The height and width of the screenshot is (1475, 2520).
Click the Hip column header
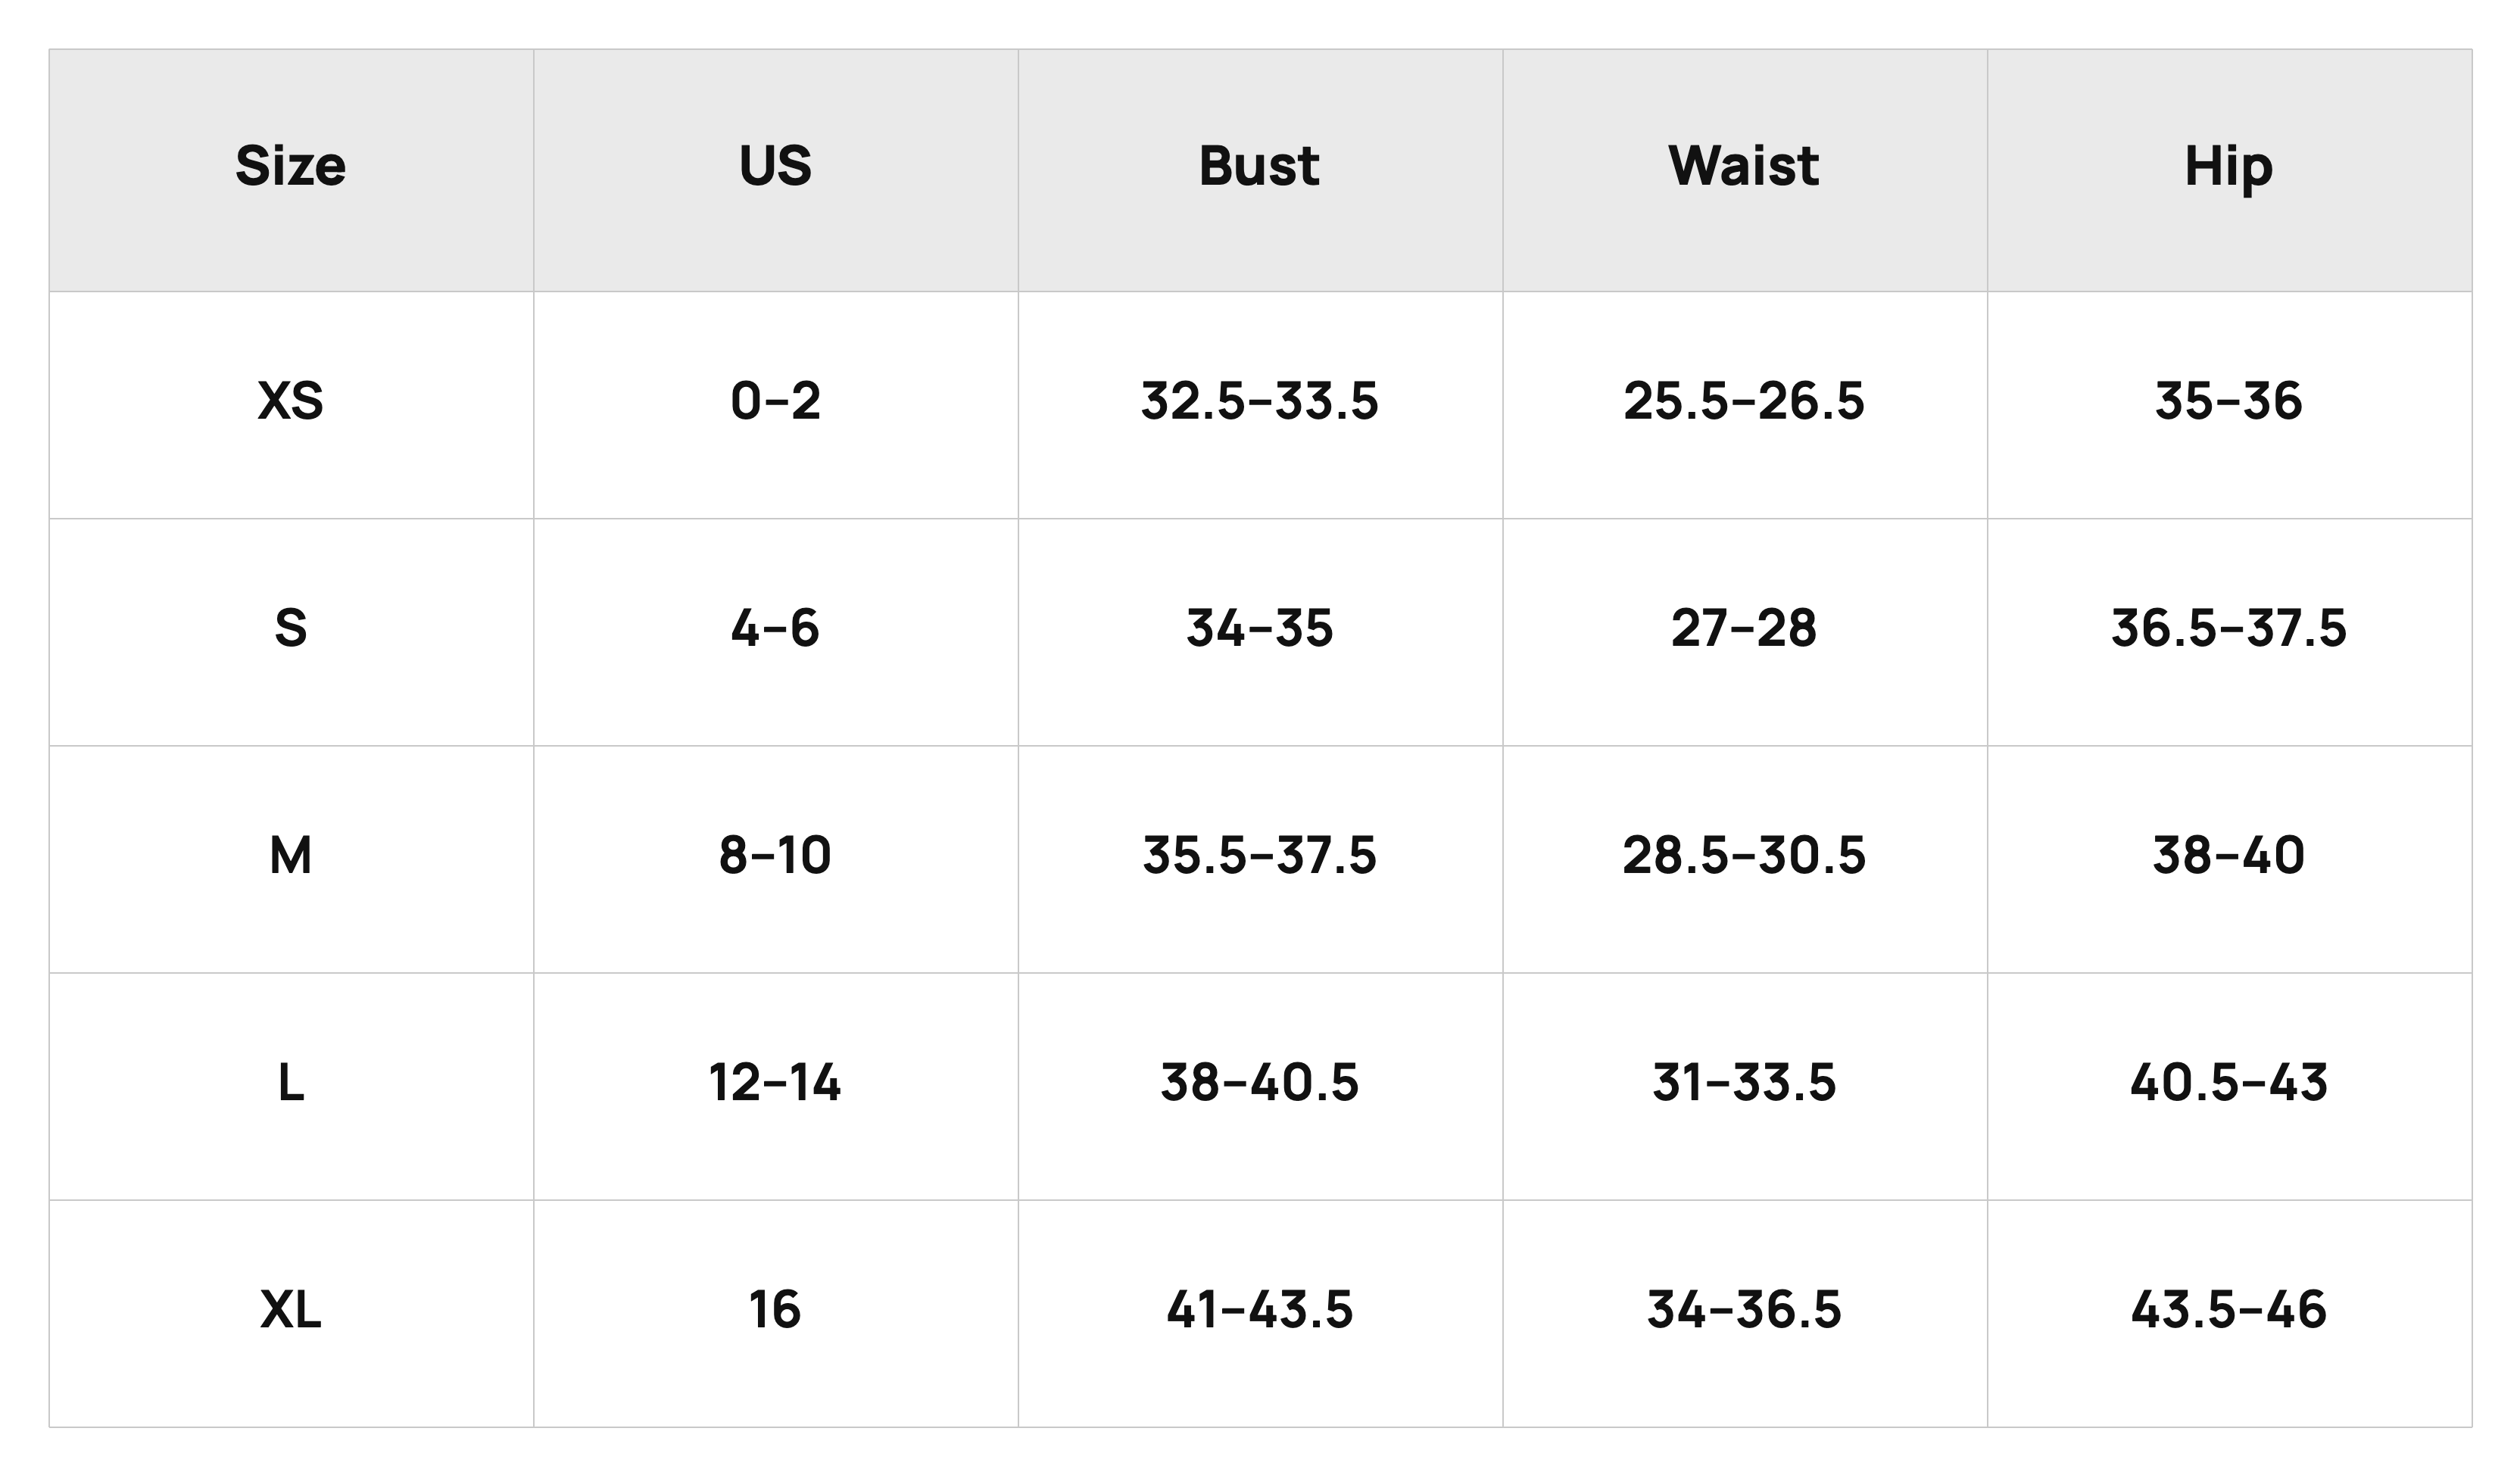[2229, 167]
